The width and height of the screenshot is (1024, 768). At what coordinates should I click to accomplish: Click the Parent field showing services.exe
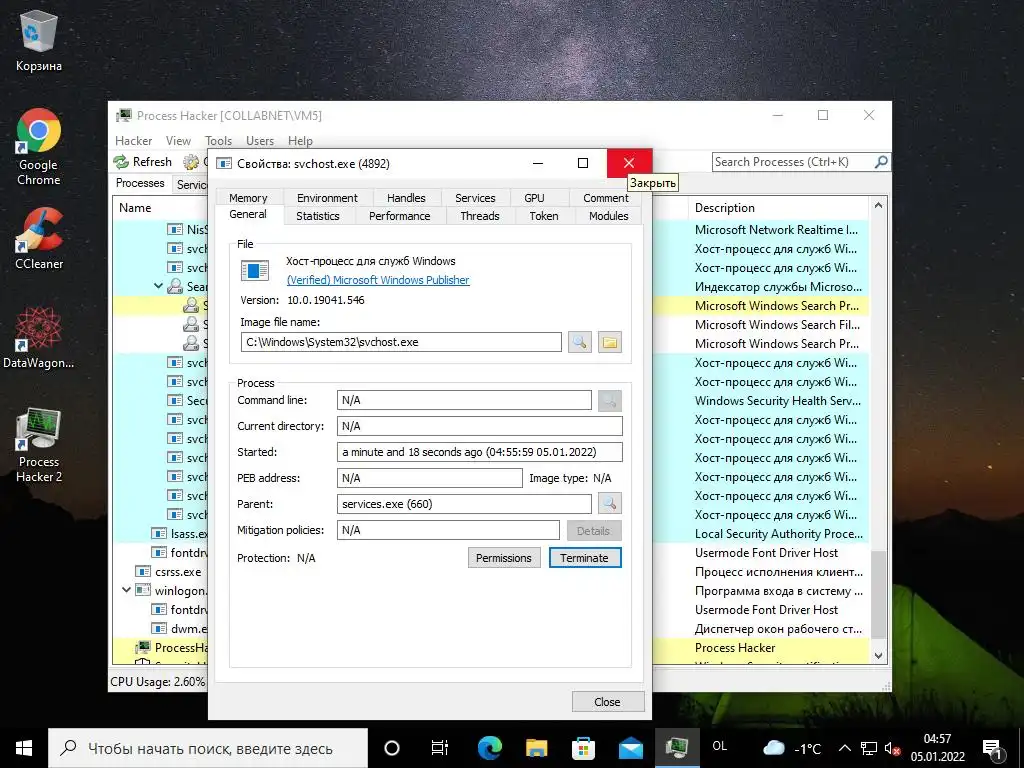[464, 504]
